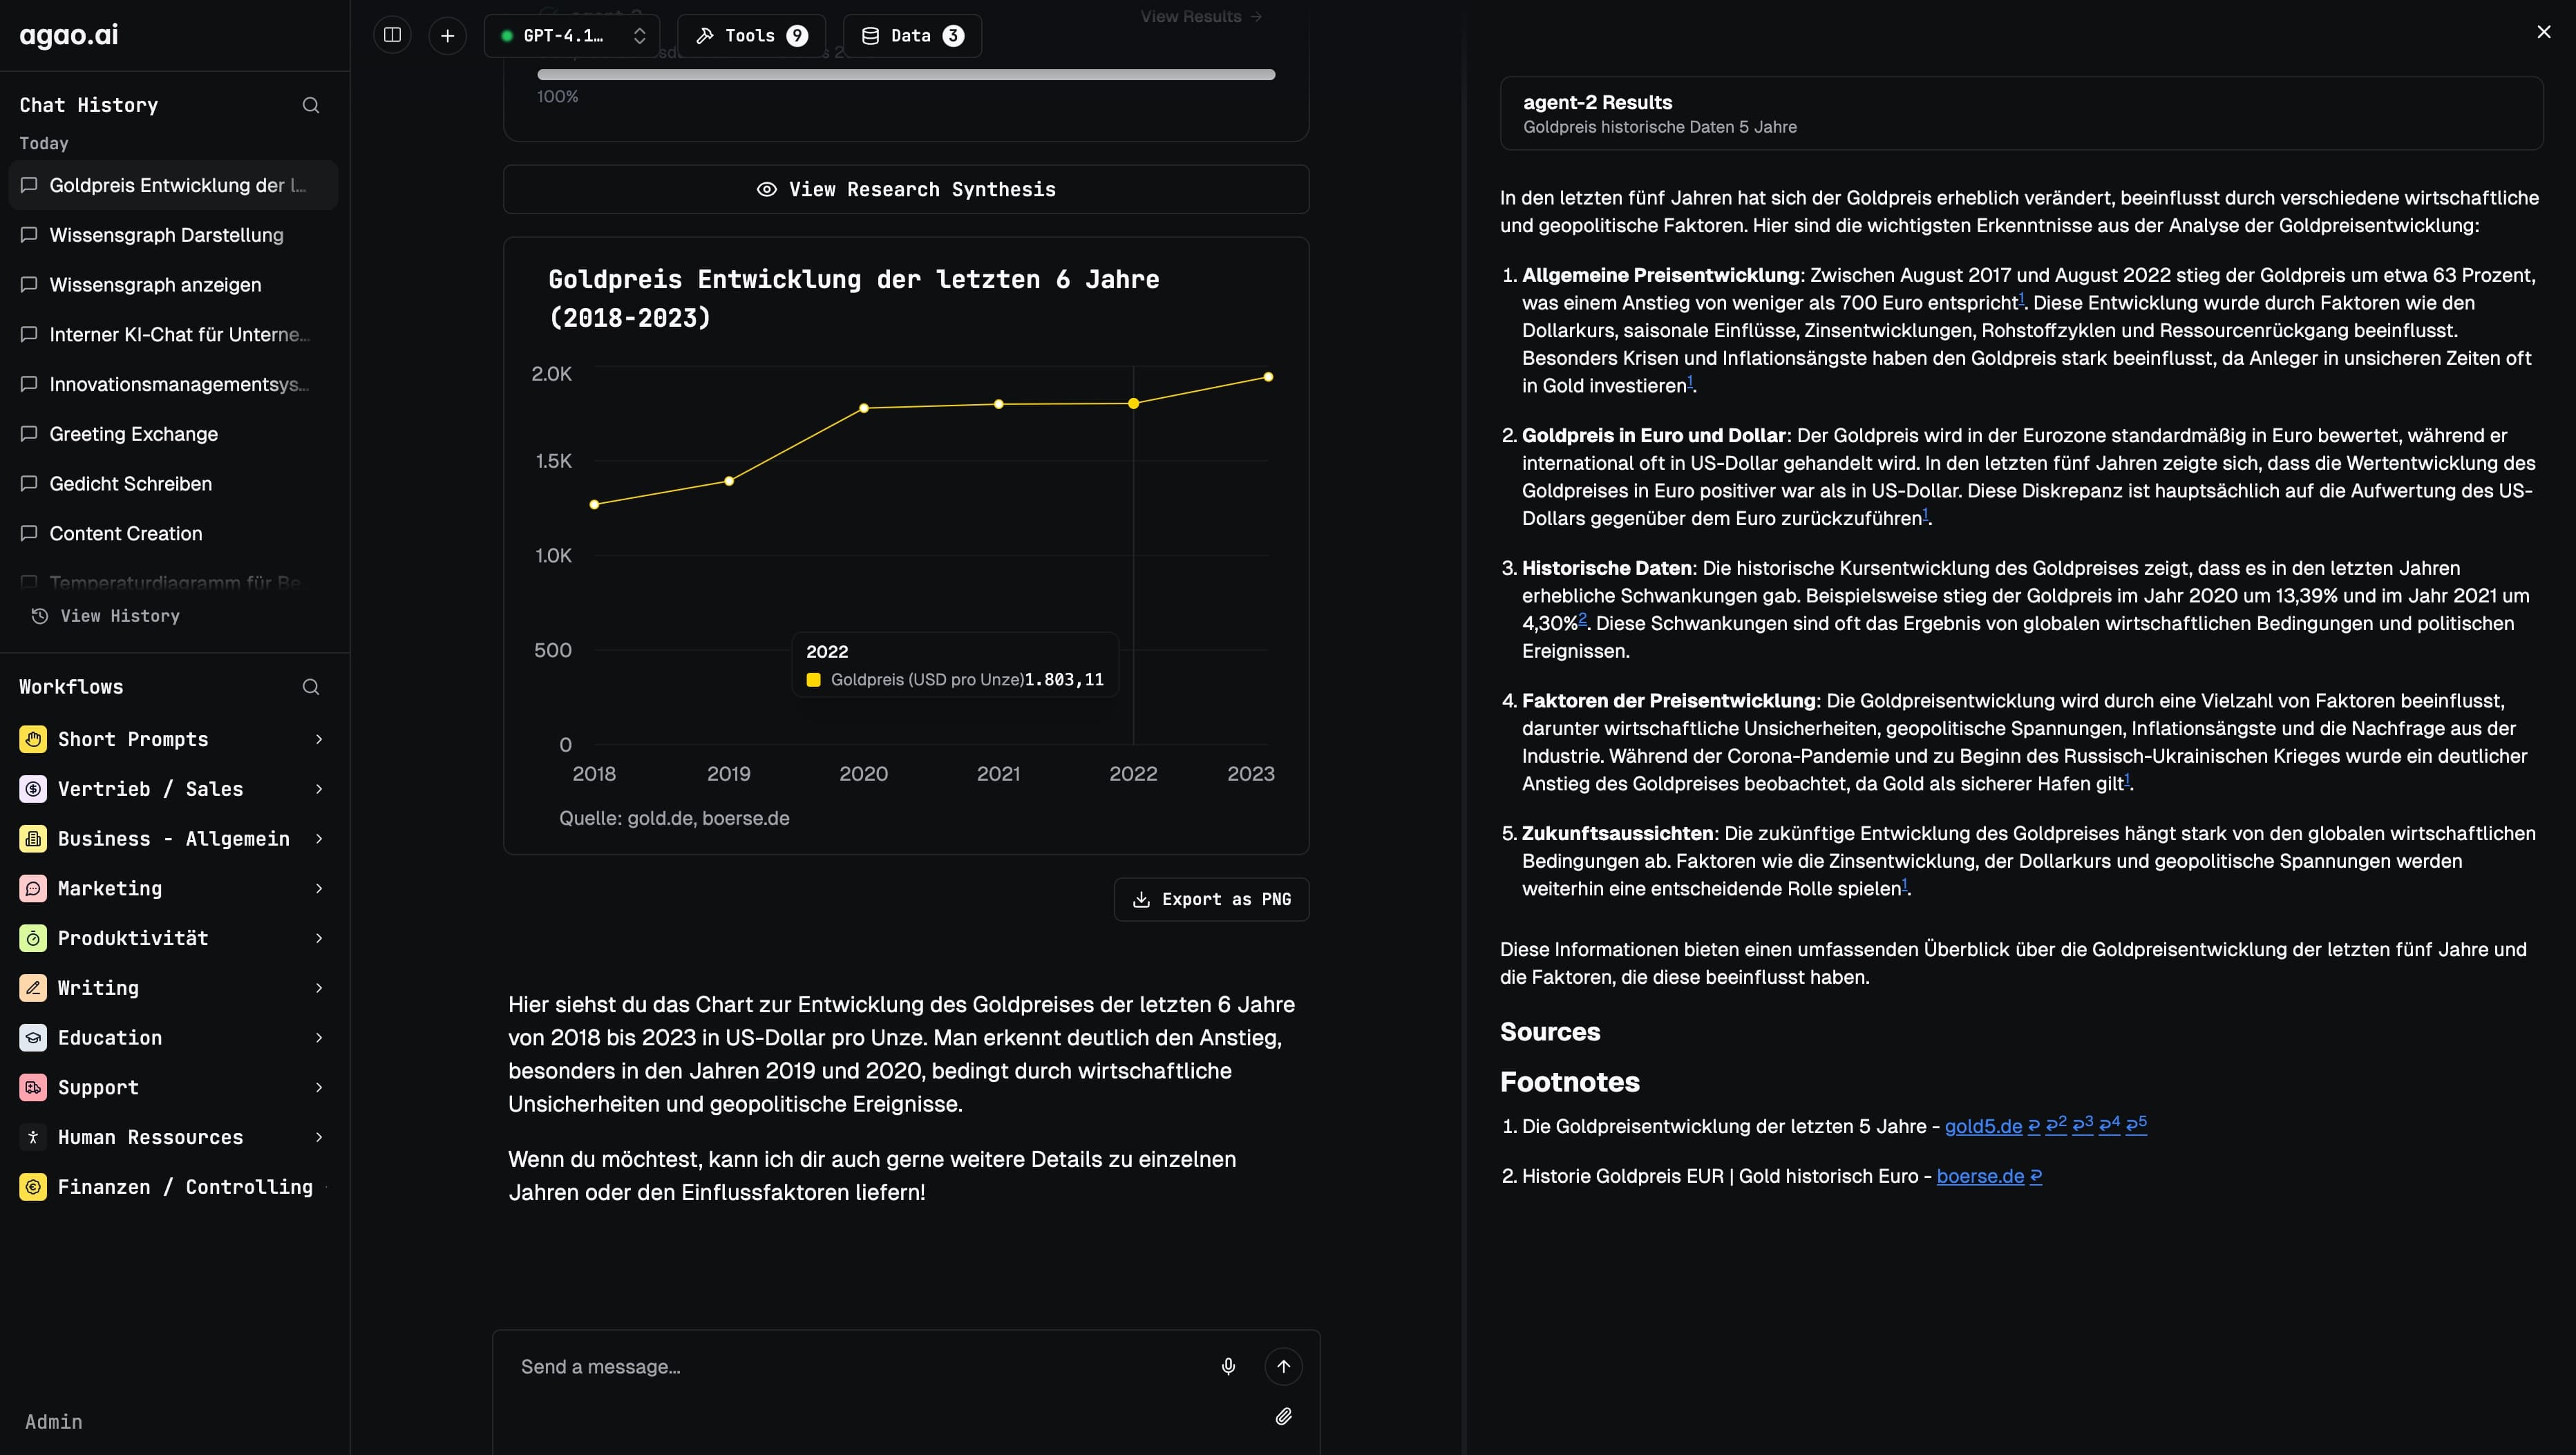Open the GPT-4.1 model selector

572,35
